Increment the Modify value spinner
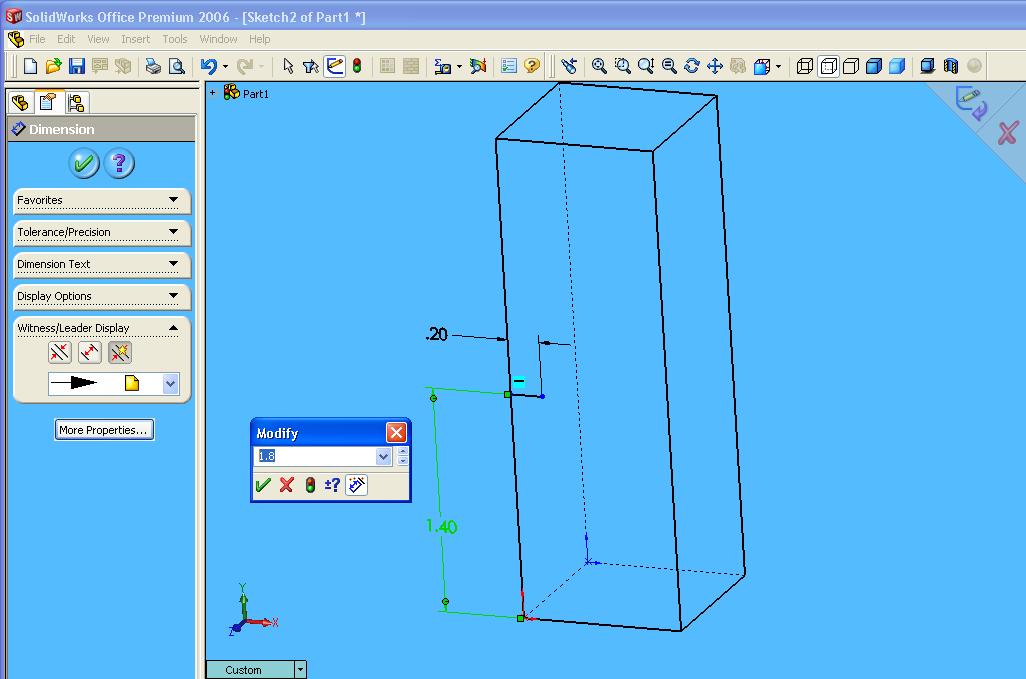The image size is (1026, 679). 402,451
